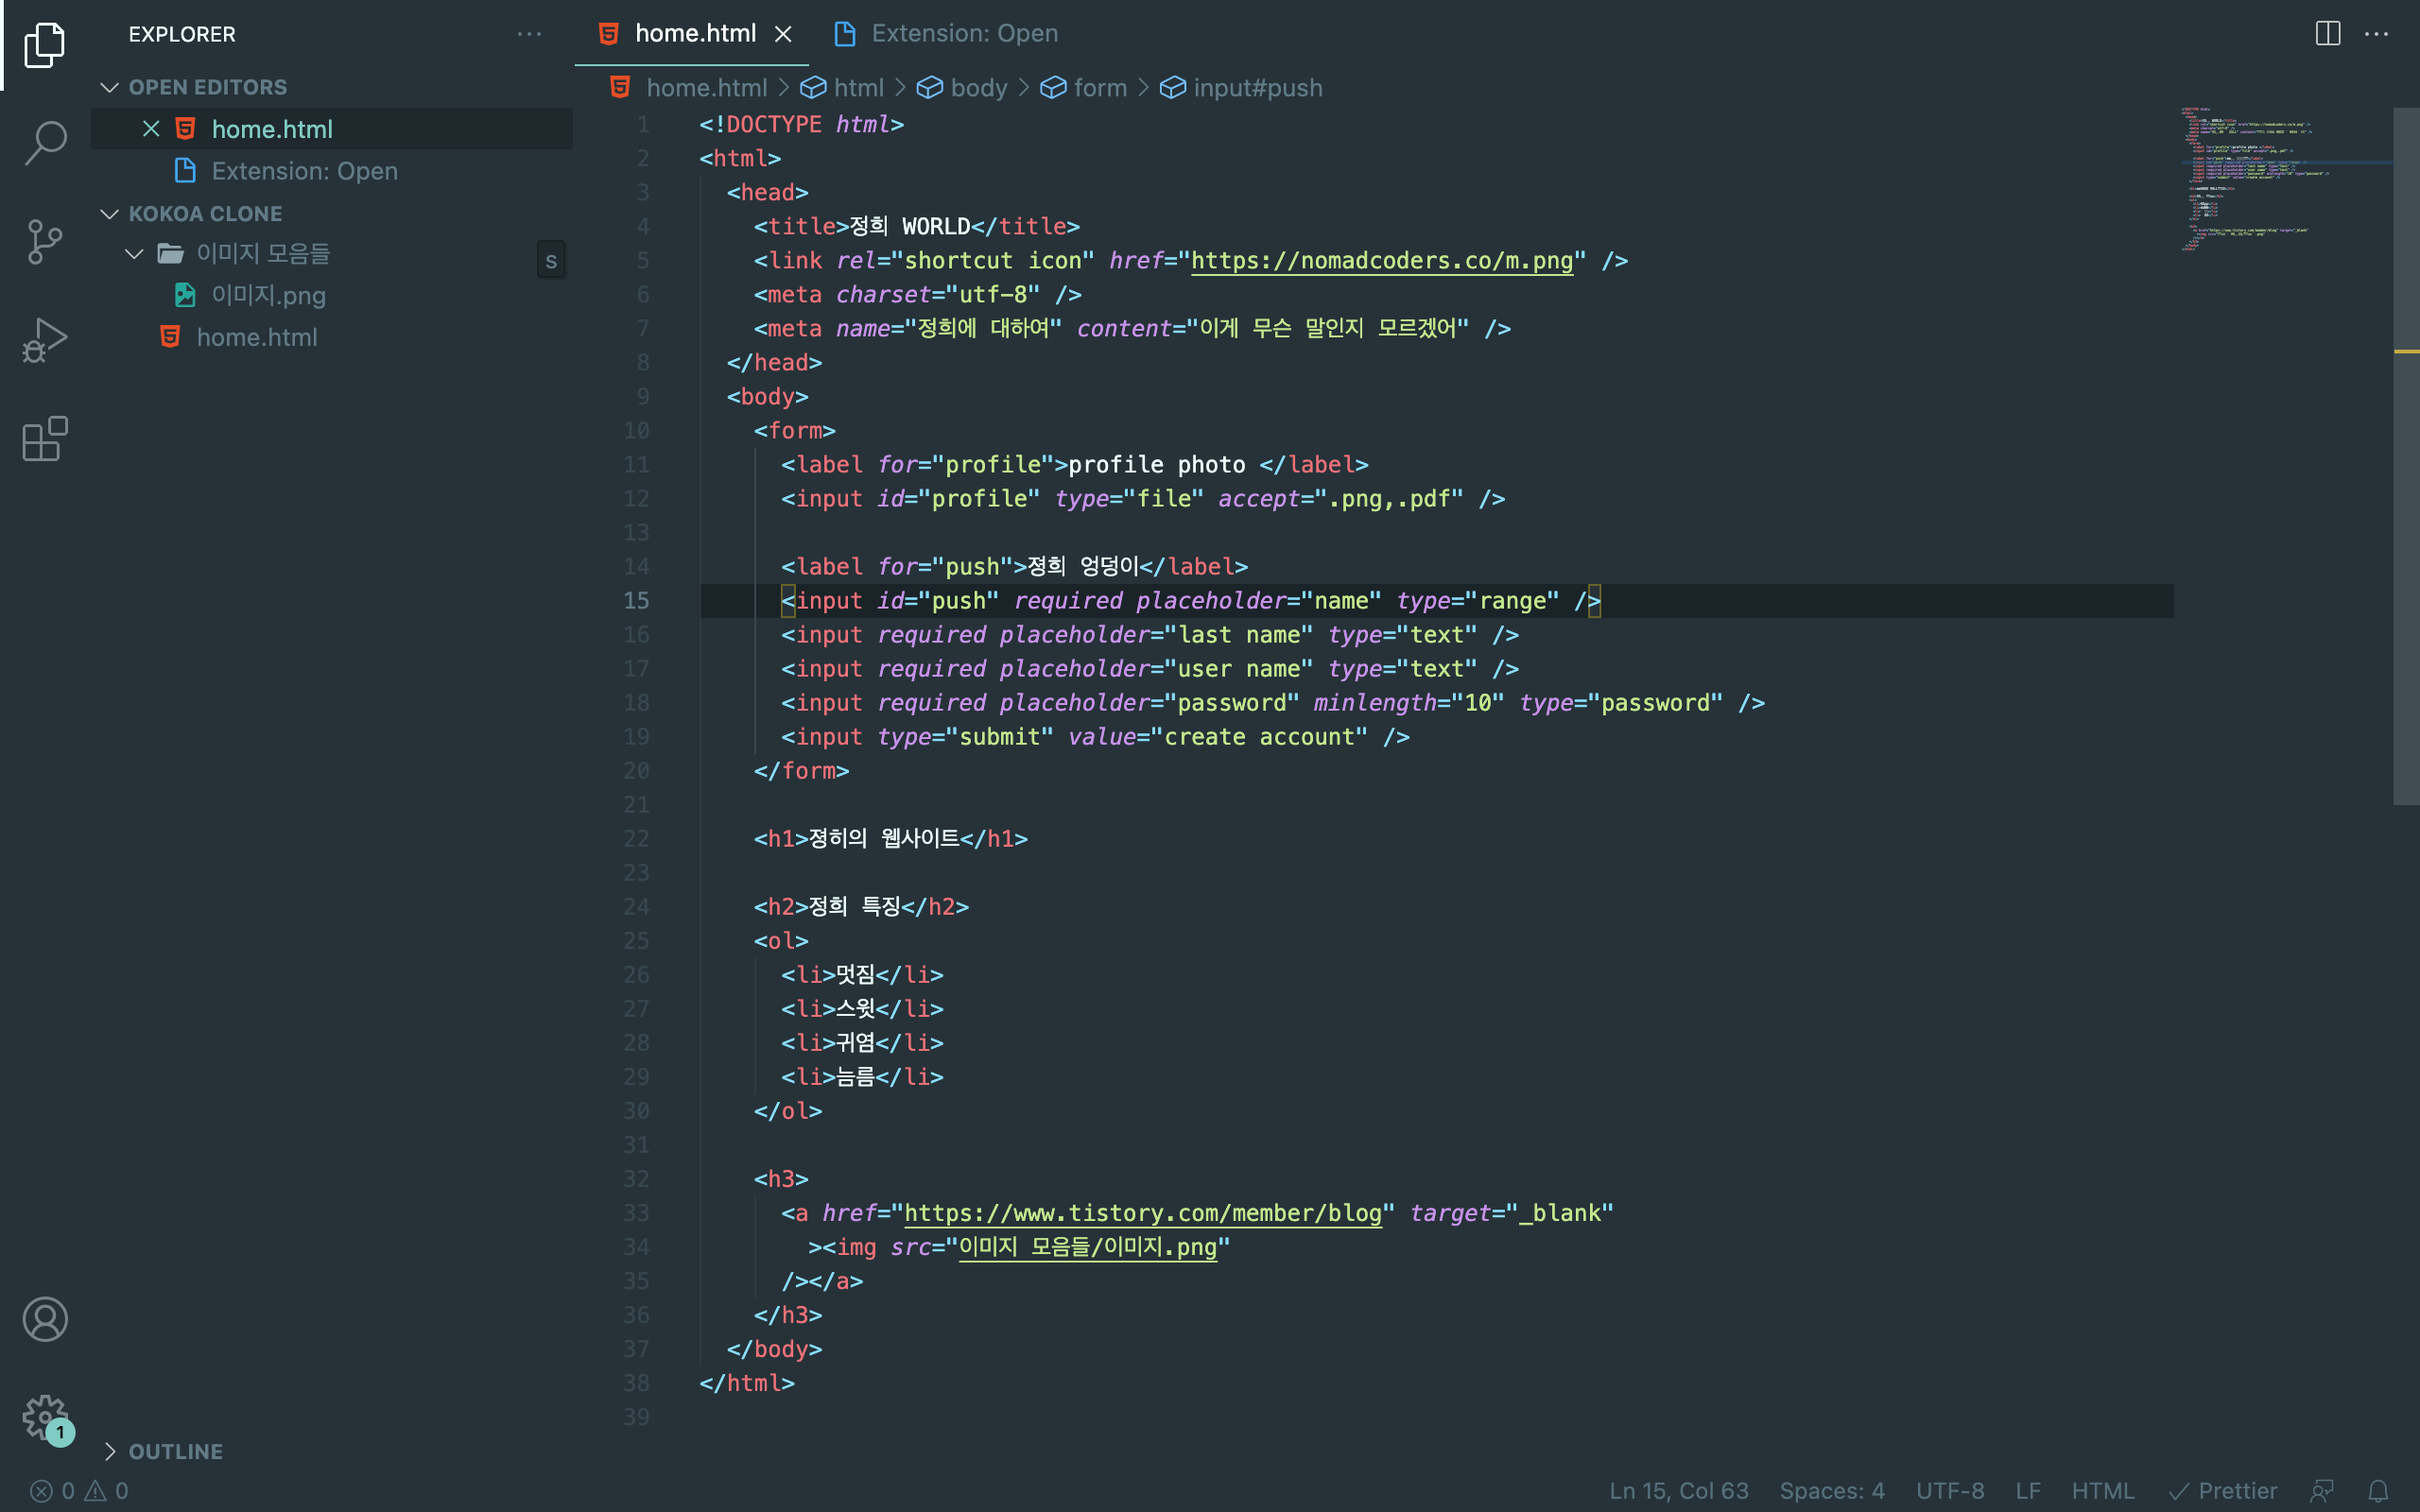Screen dimensions: 2420x1512
Task: Close the home.html editor tab
Action: point(783,34)
